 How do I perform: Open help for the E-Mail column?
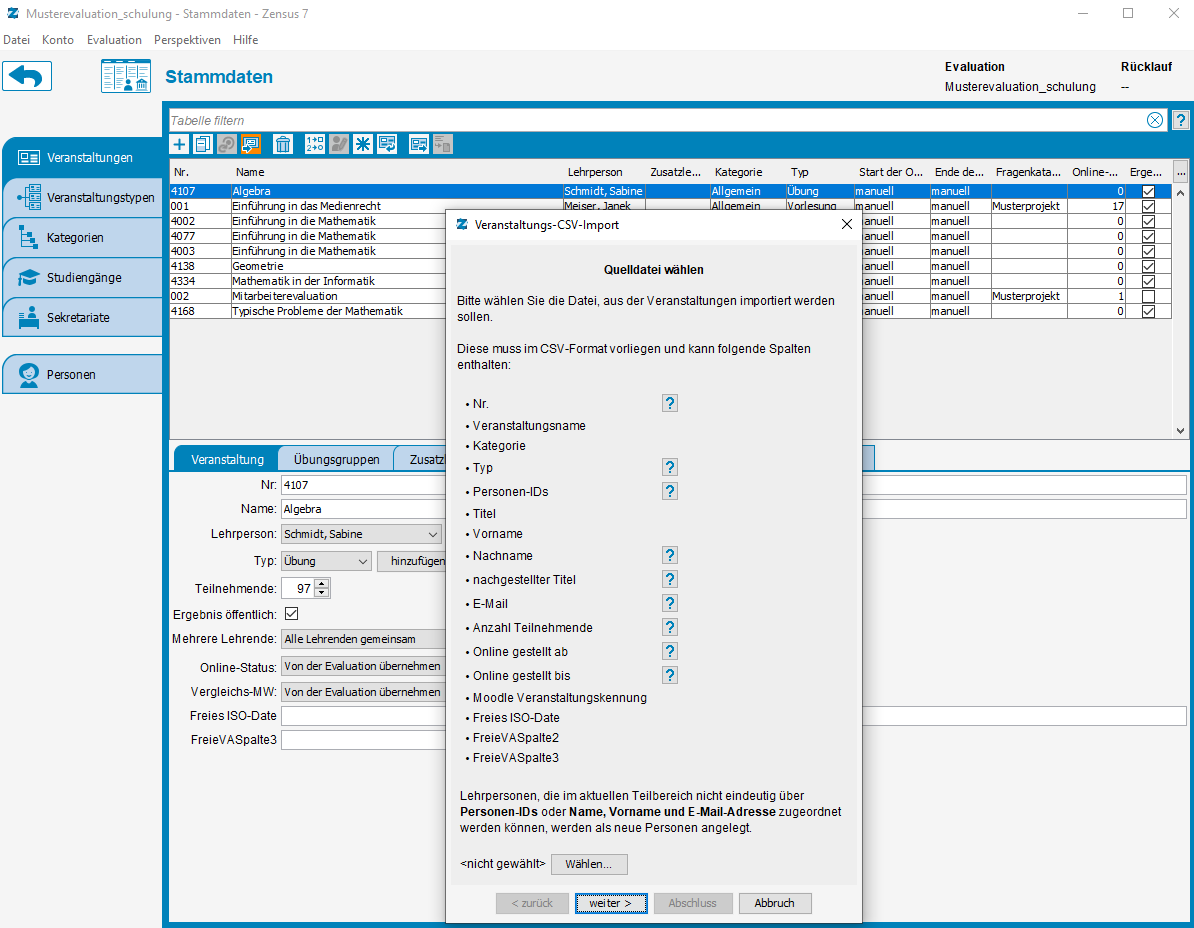pos(670,603)
